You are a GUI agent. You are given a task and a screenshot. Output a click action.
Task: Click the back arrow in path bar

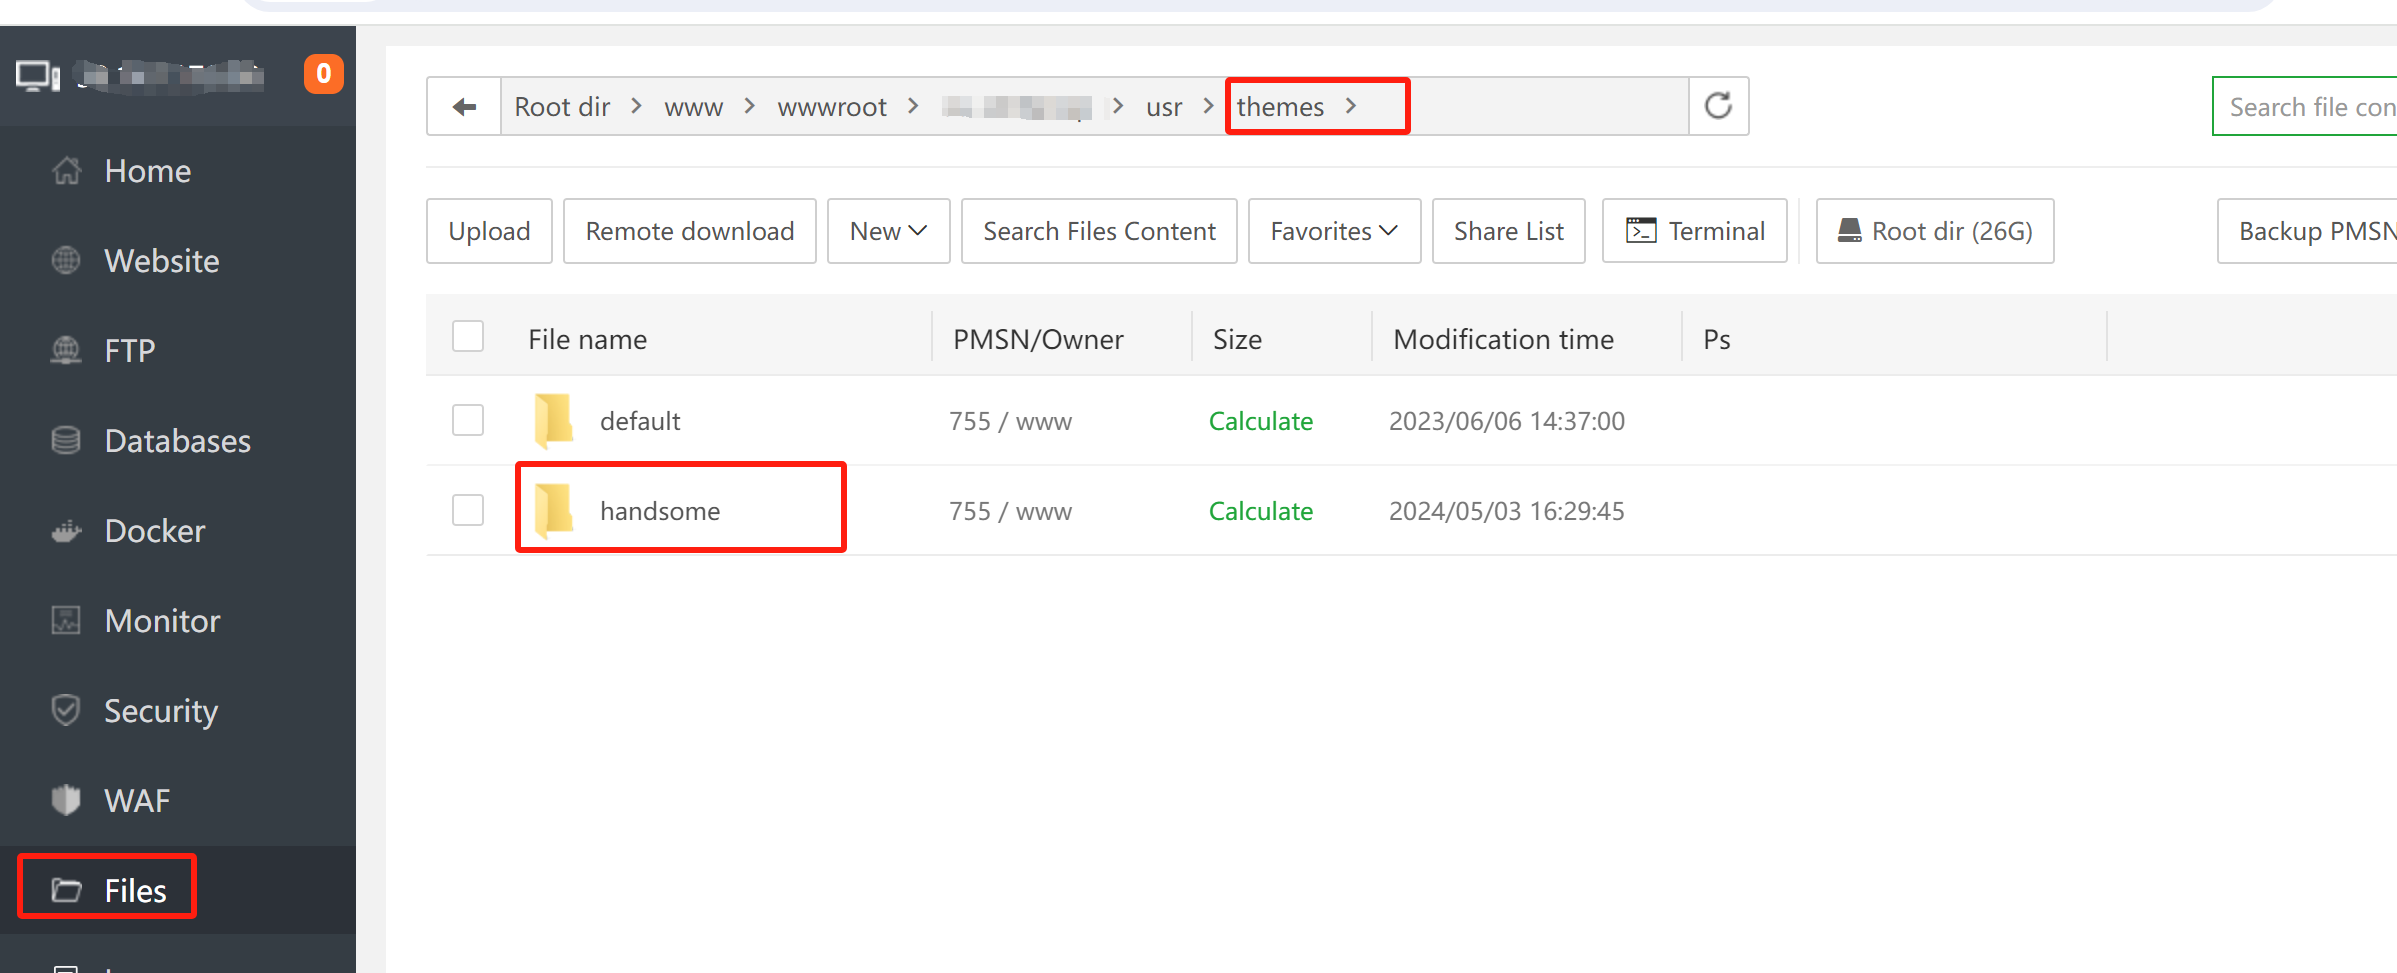[464, 106]
